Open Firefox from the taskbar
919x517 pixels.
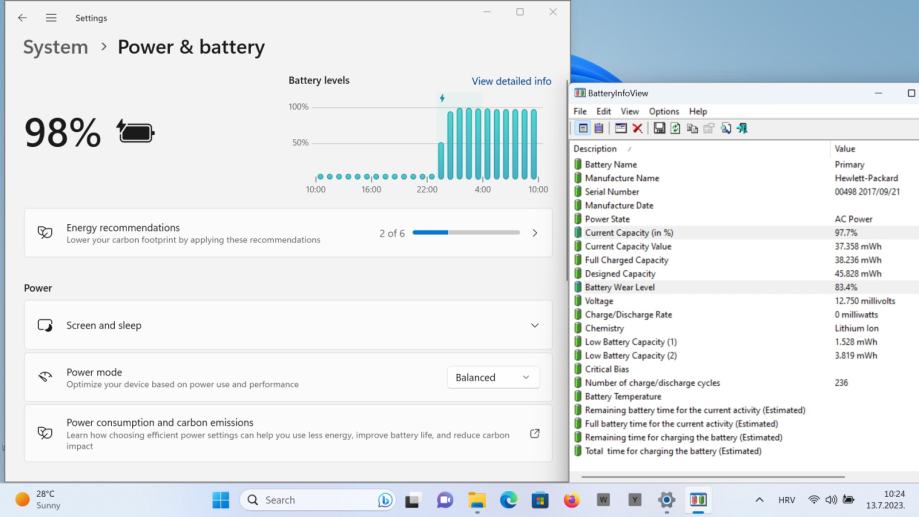(572, 500)
